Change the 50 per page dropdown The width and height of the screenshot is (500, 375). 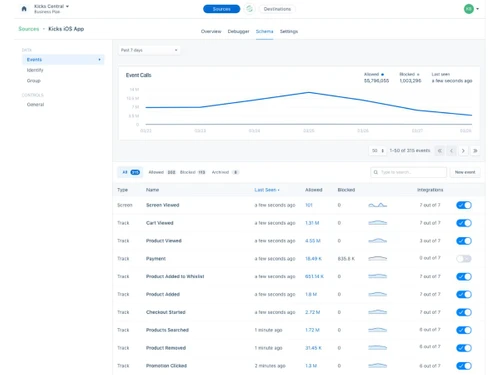(378, 151)
